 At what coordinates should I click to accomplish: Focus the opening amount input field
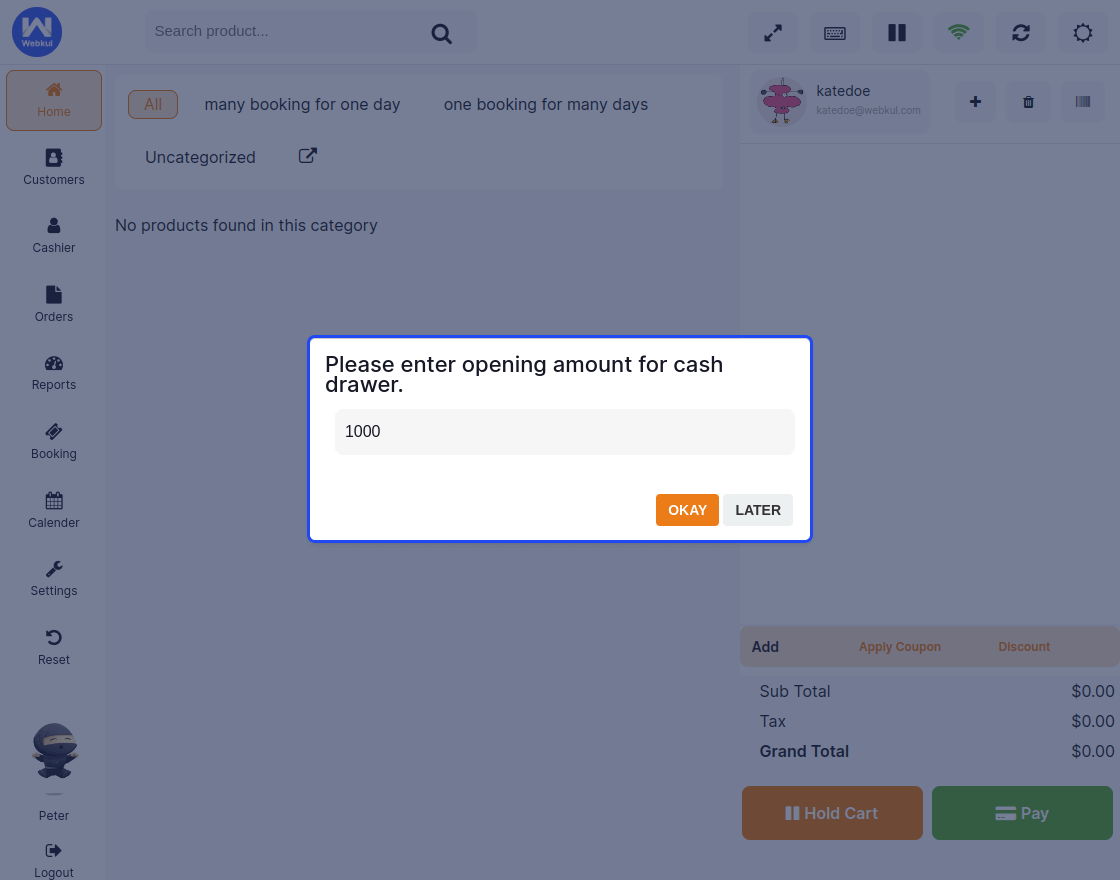[x=564, y=432]
